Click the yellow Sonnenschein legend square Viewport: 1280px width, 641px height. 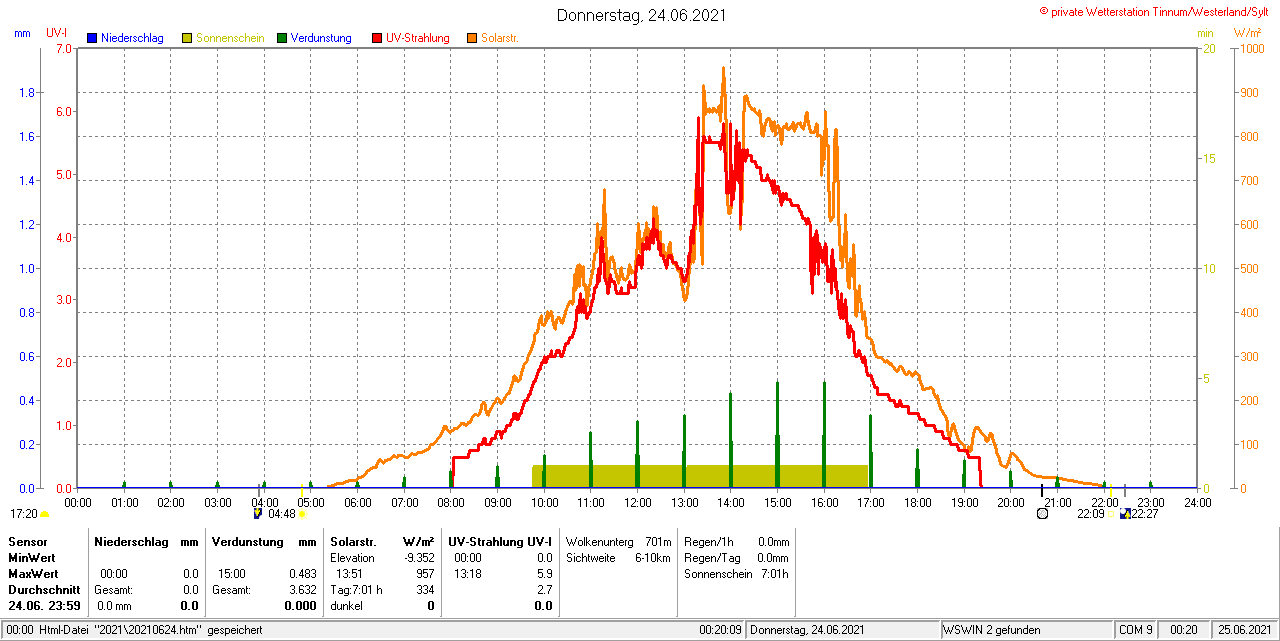187,38
